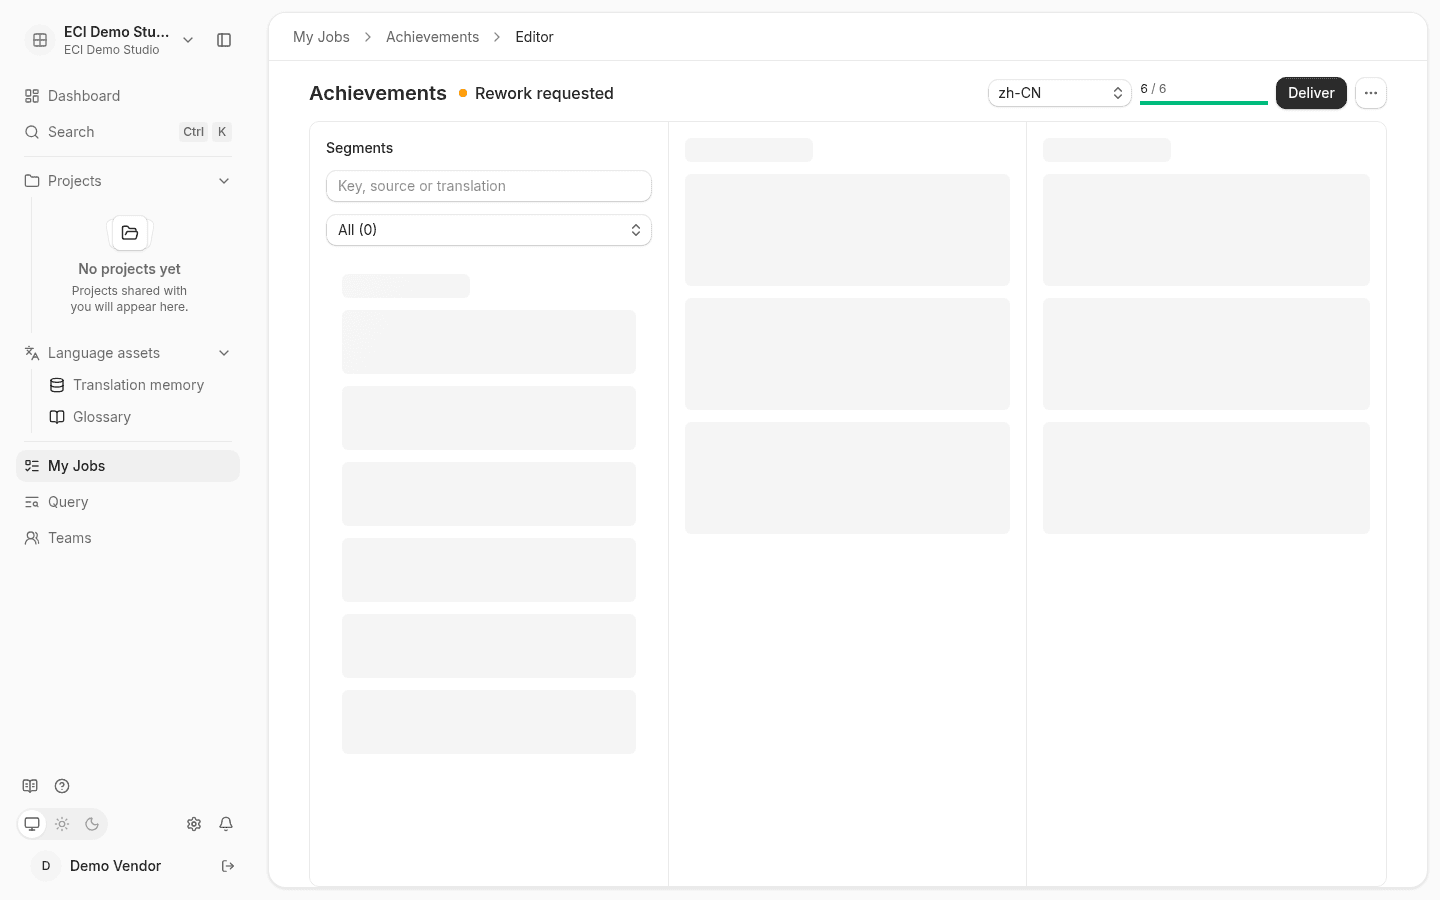
Task: Click the ECI Demo Studio workspace logo
Action: pos(40,40)
